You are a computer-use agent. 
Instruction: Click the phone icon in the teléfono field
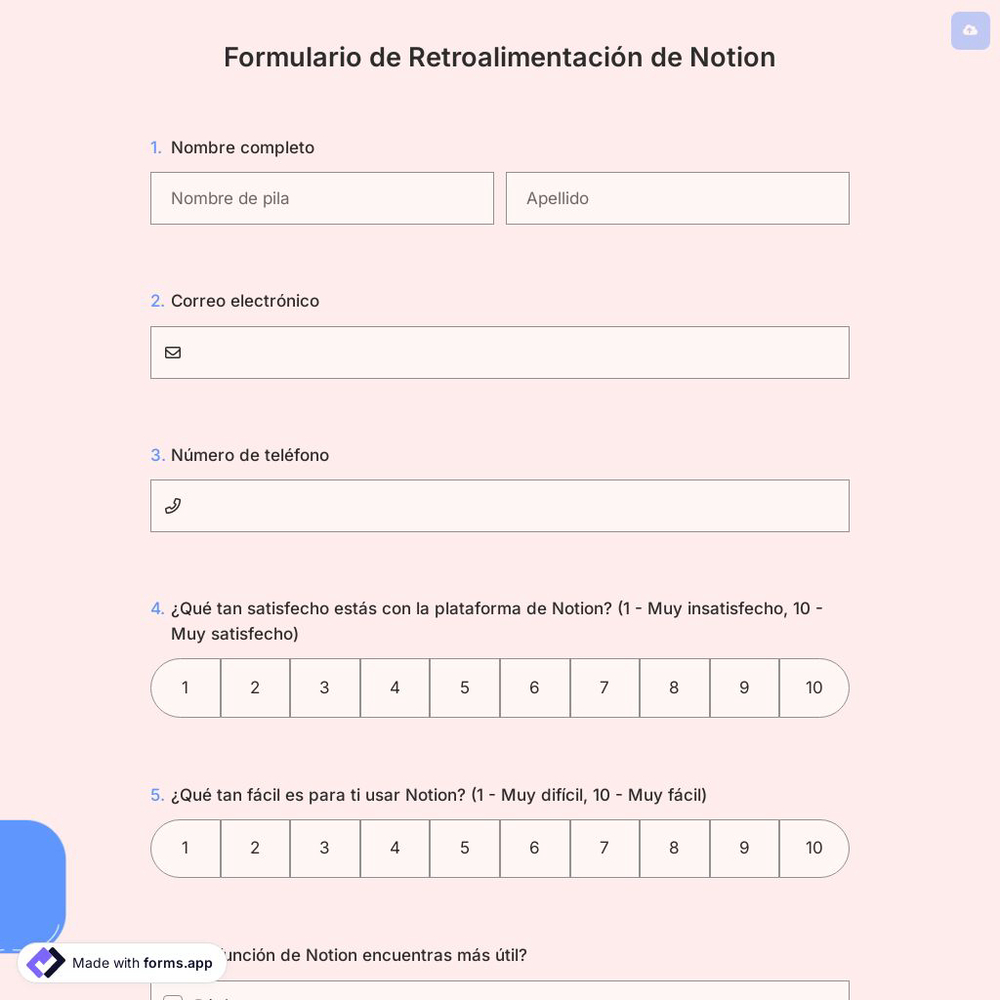[x=173, y=506]
